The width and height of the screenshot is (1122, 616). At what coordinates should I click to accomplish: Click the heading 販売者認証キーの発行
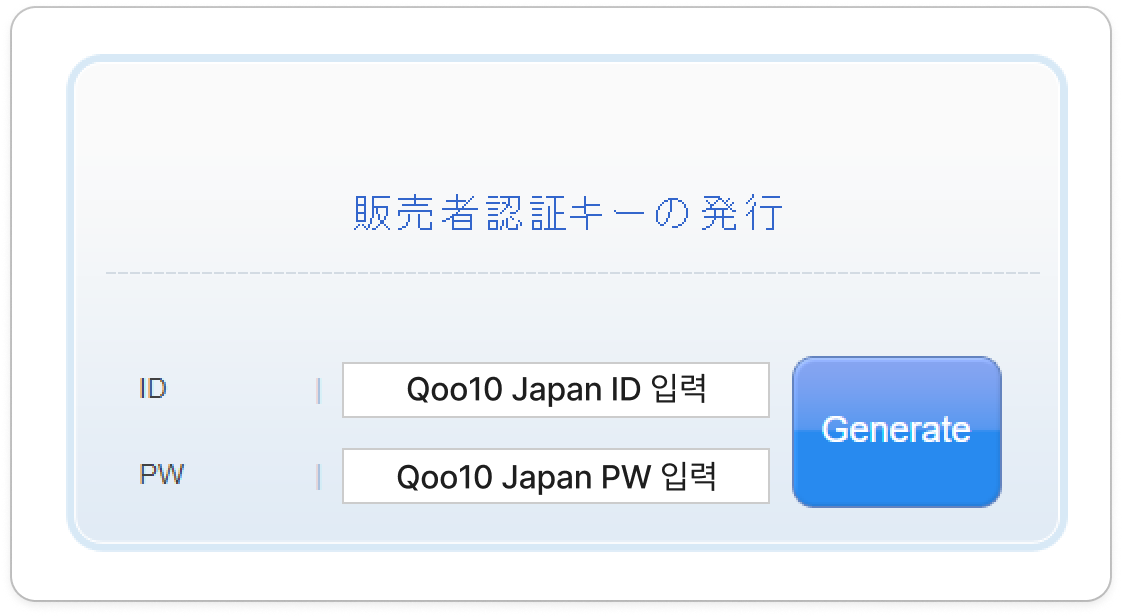click(569, 213)
